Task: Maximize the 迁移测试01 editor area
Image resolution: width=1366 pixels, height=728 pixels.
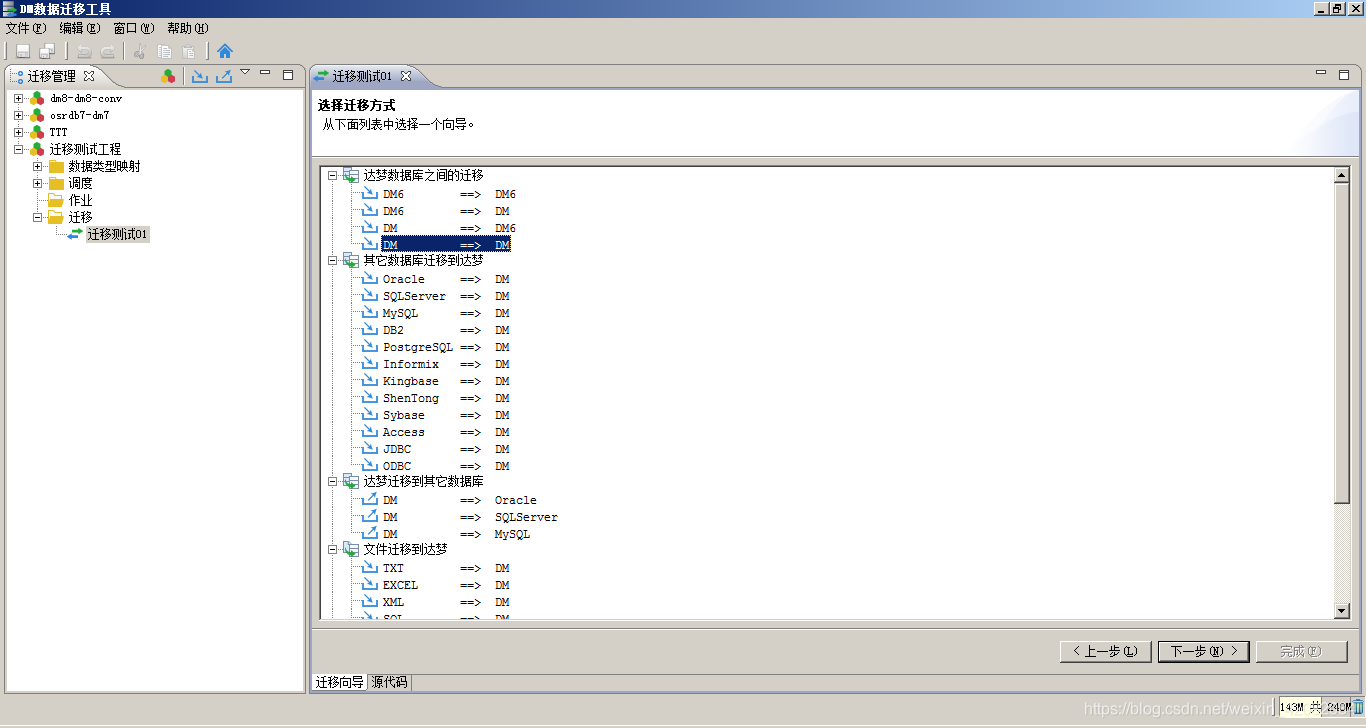Action: [x=1345, y=74]
